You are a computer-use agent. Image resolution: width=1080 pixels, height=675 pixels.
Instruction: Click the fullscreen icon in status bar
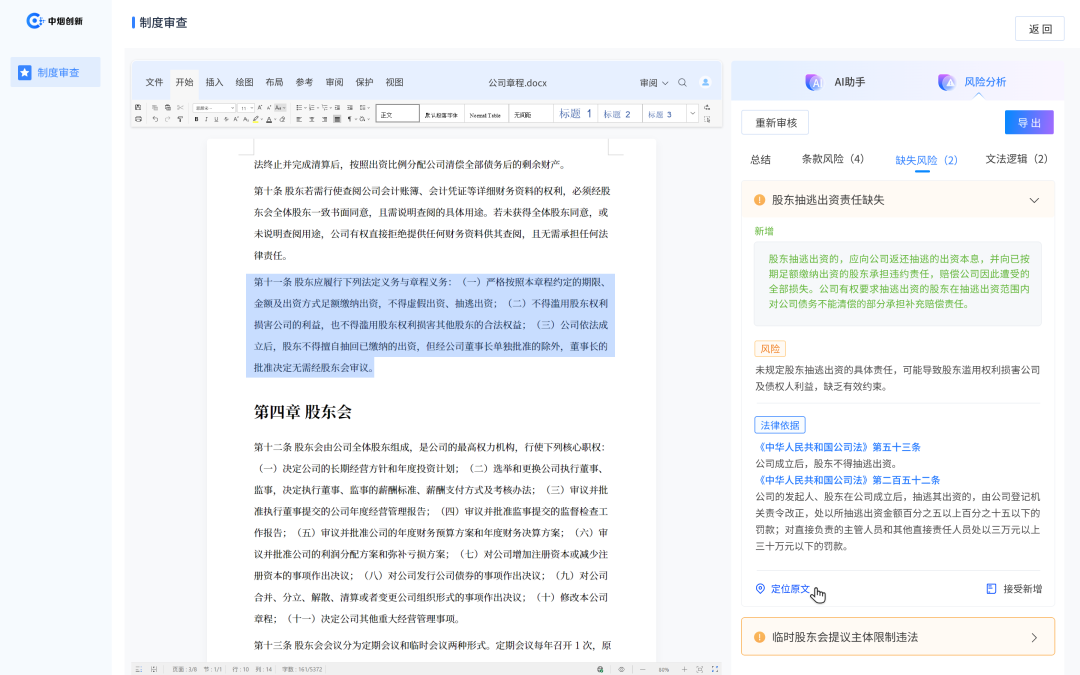(x=715, y=669)
